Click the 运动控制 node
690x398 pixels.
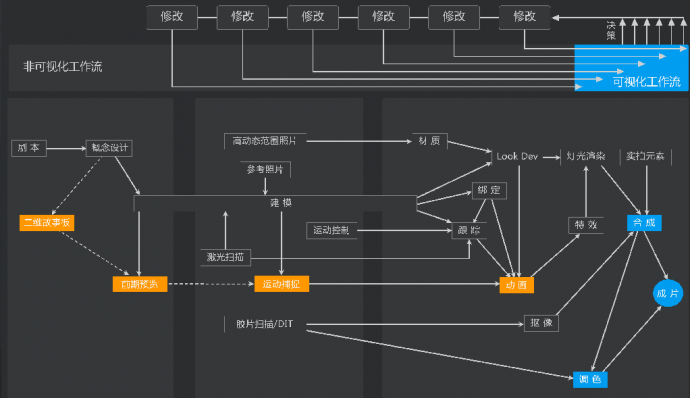[x=331, y=230]
